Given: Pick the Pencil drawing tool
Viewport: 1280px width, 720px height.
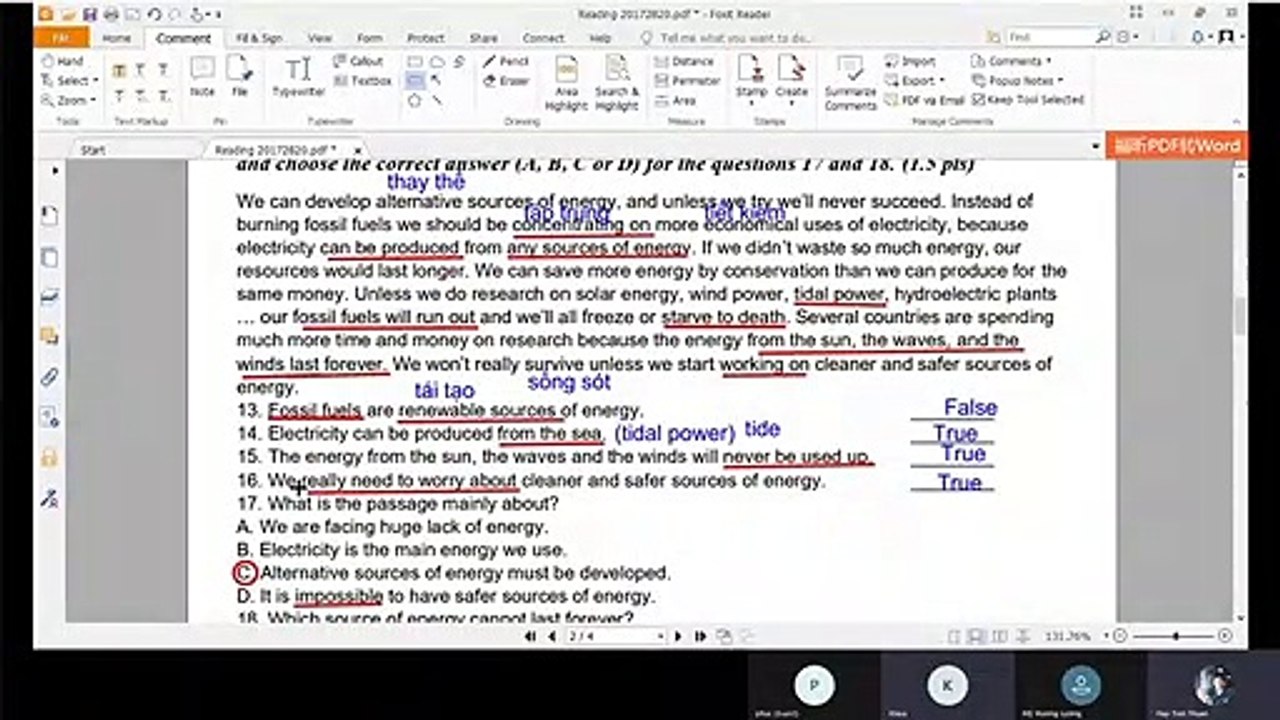Looking at the screenshot, I should tap(505, 62).
